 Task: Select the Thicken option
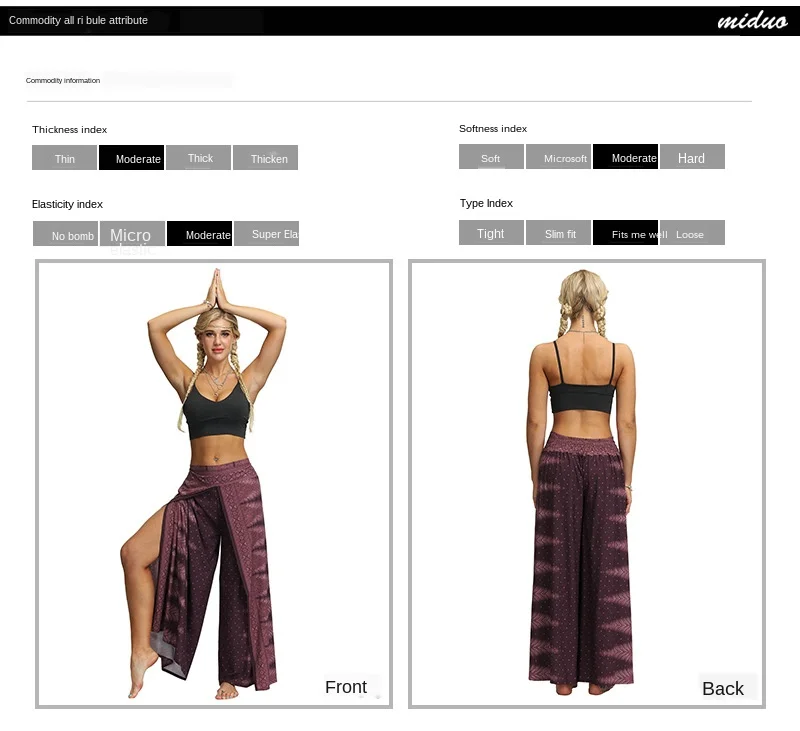(x=265, y=158)
